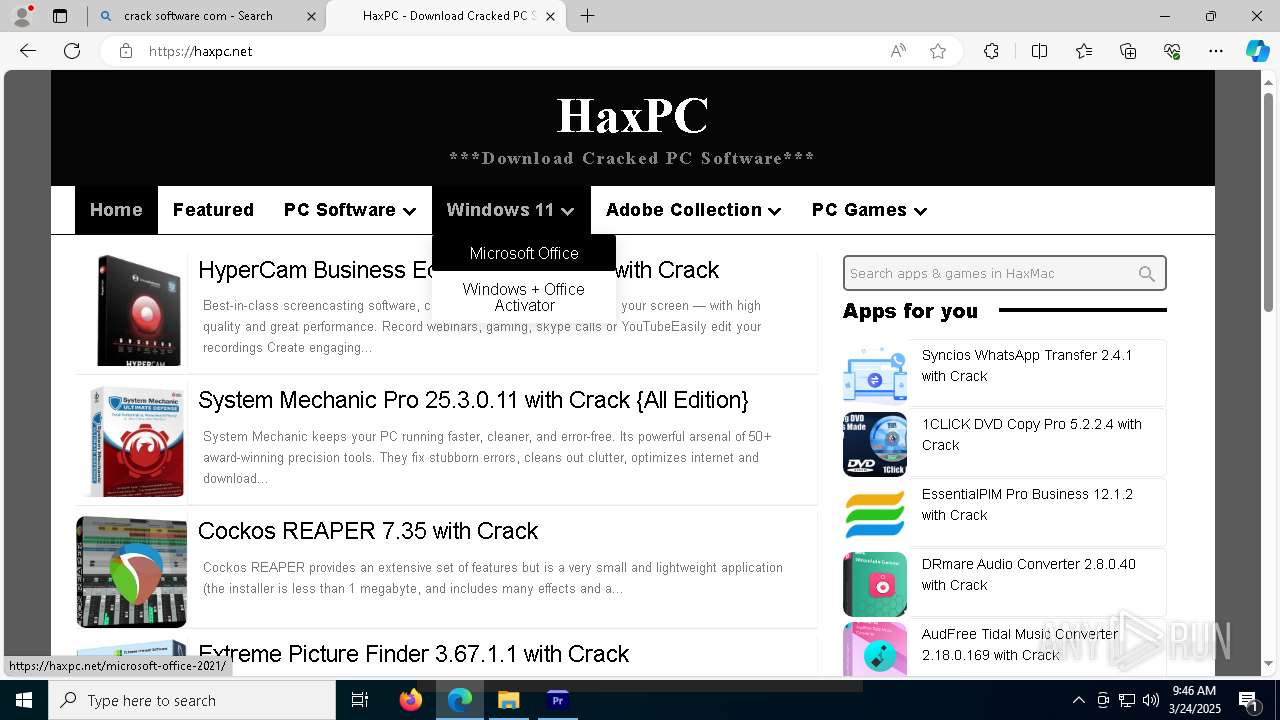Expand the Windows 11 dropdown
This screenshot has height=720, width=1280.
[511, 210]
